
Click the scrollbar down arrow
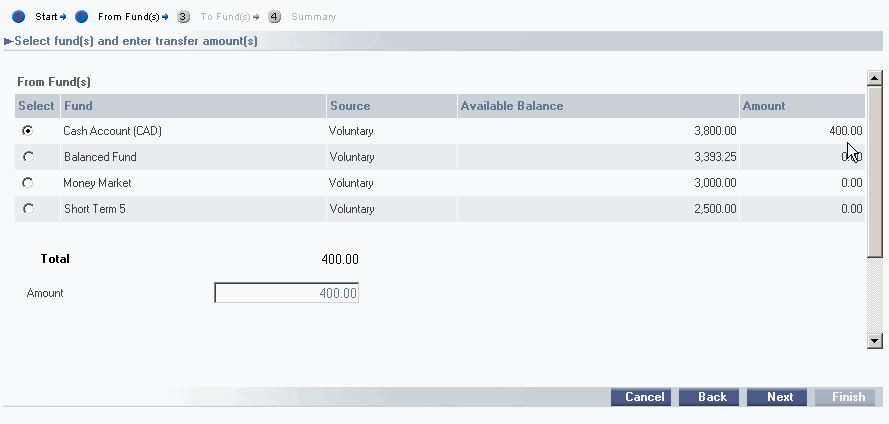click(x=875, y=340)
